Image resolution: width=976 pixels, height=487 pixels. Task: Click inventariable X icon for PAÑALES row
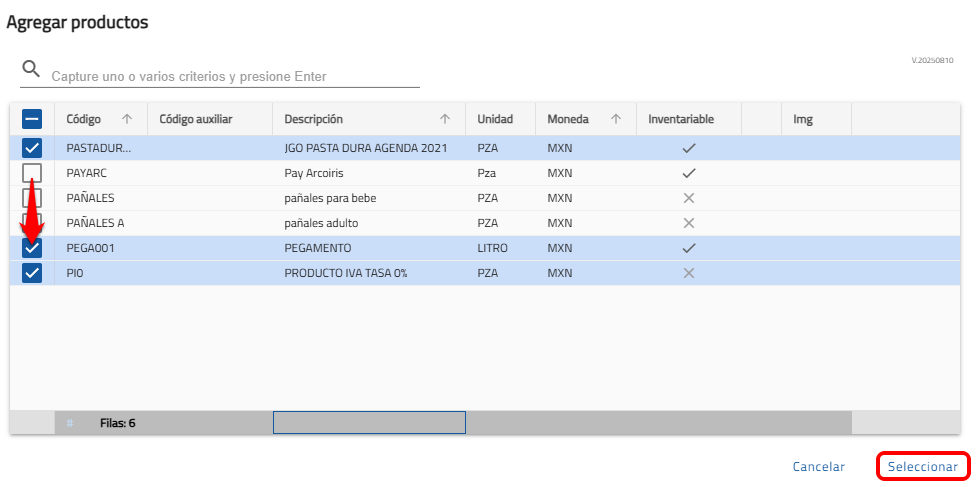(x=688, y=198)
